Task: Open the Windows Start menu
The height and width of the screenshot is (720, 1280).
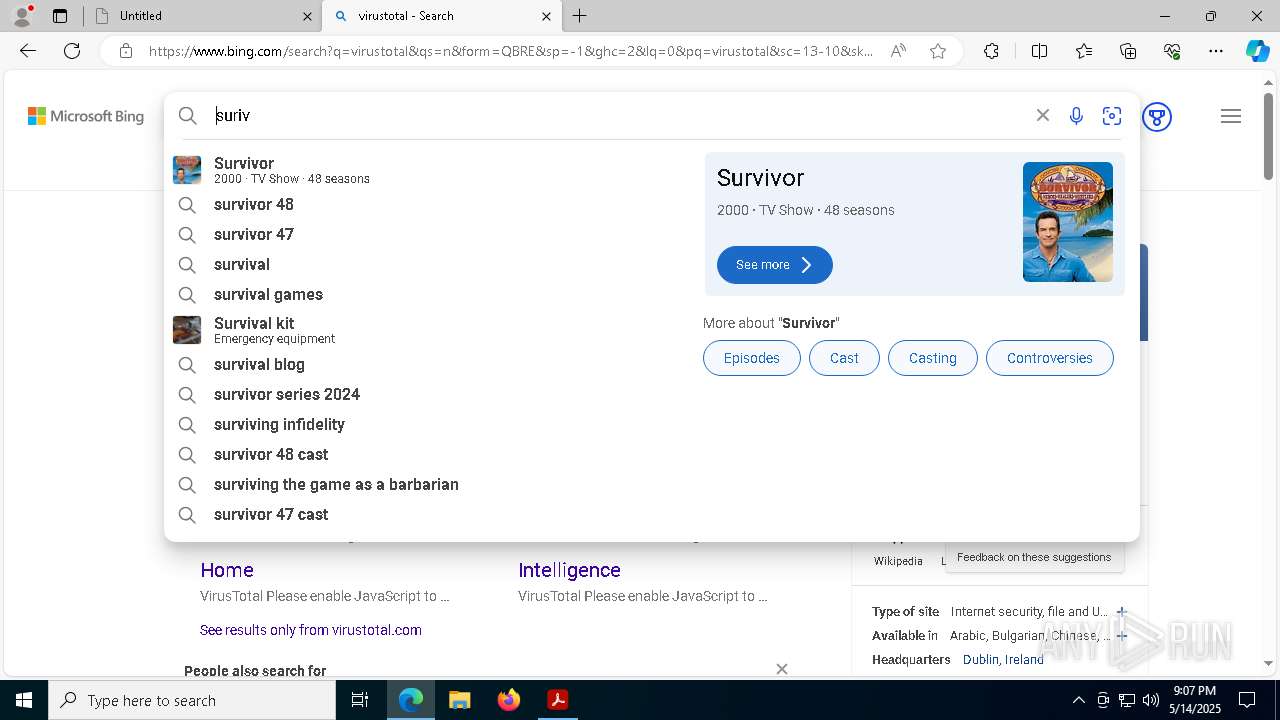Action: [x=24, y=700]
